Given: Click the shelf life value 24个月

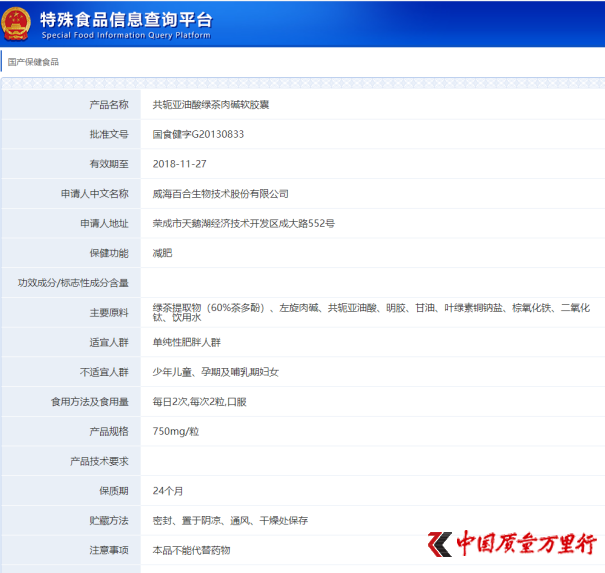Looking at the screenshot, I should click(x=168, y=491).
